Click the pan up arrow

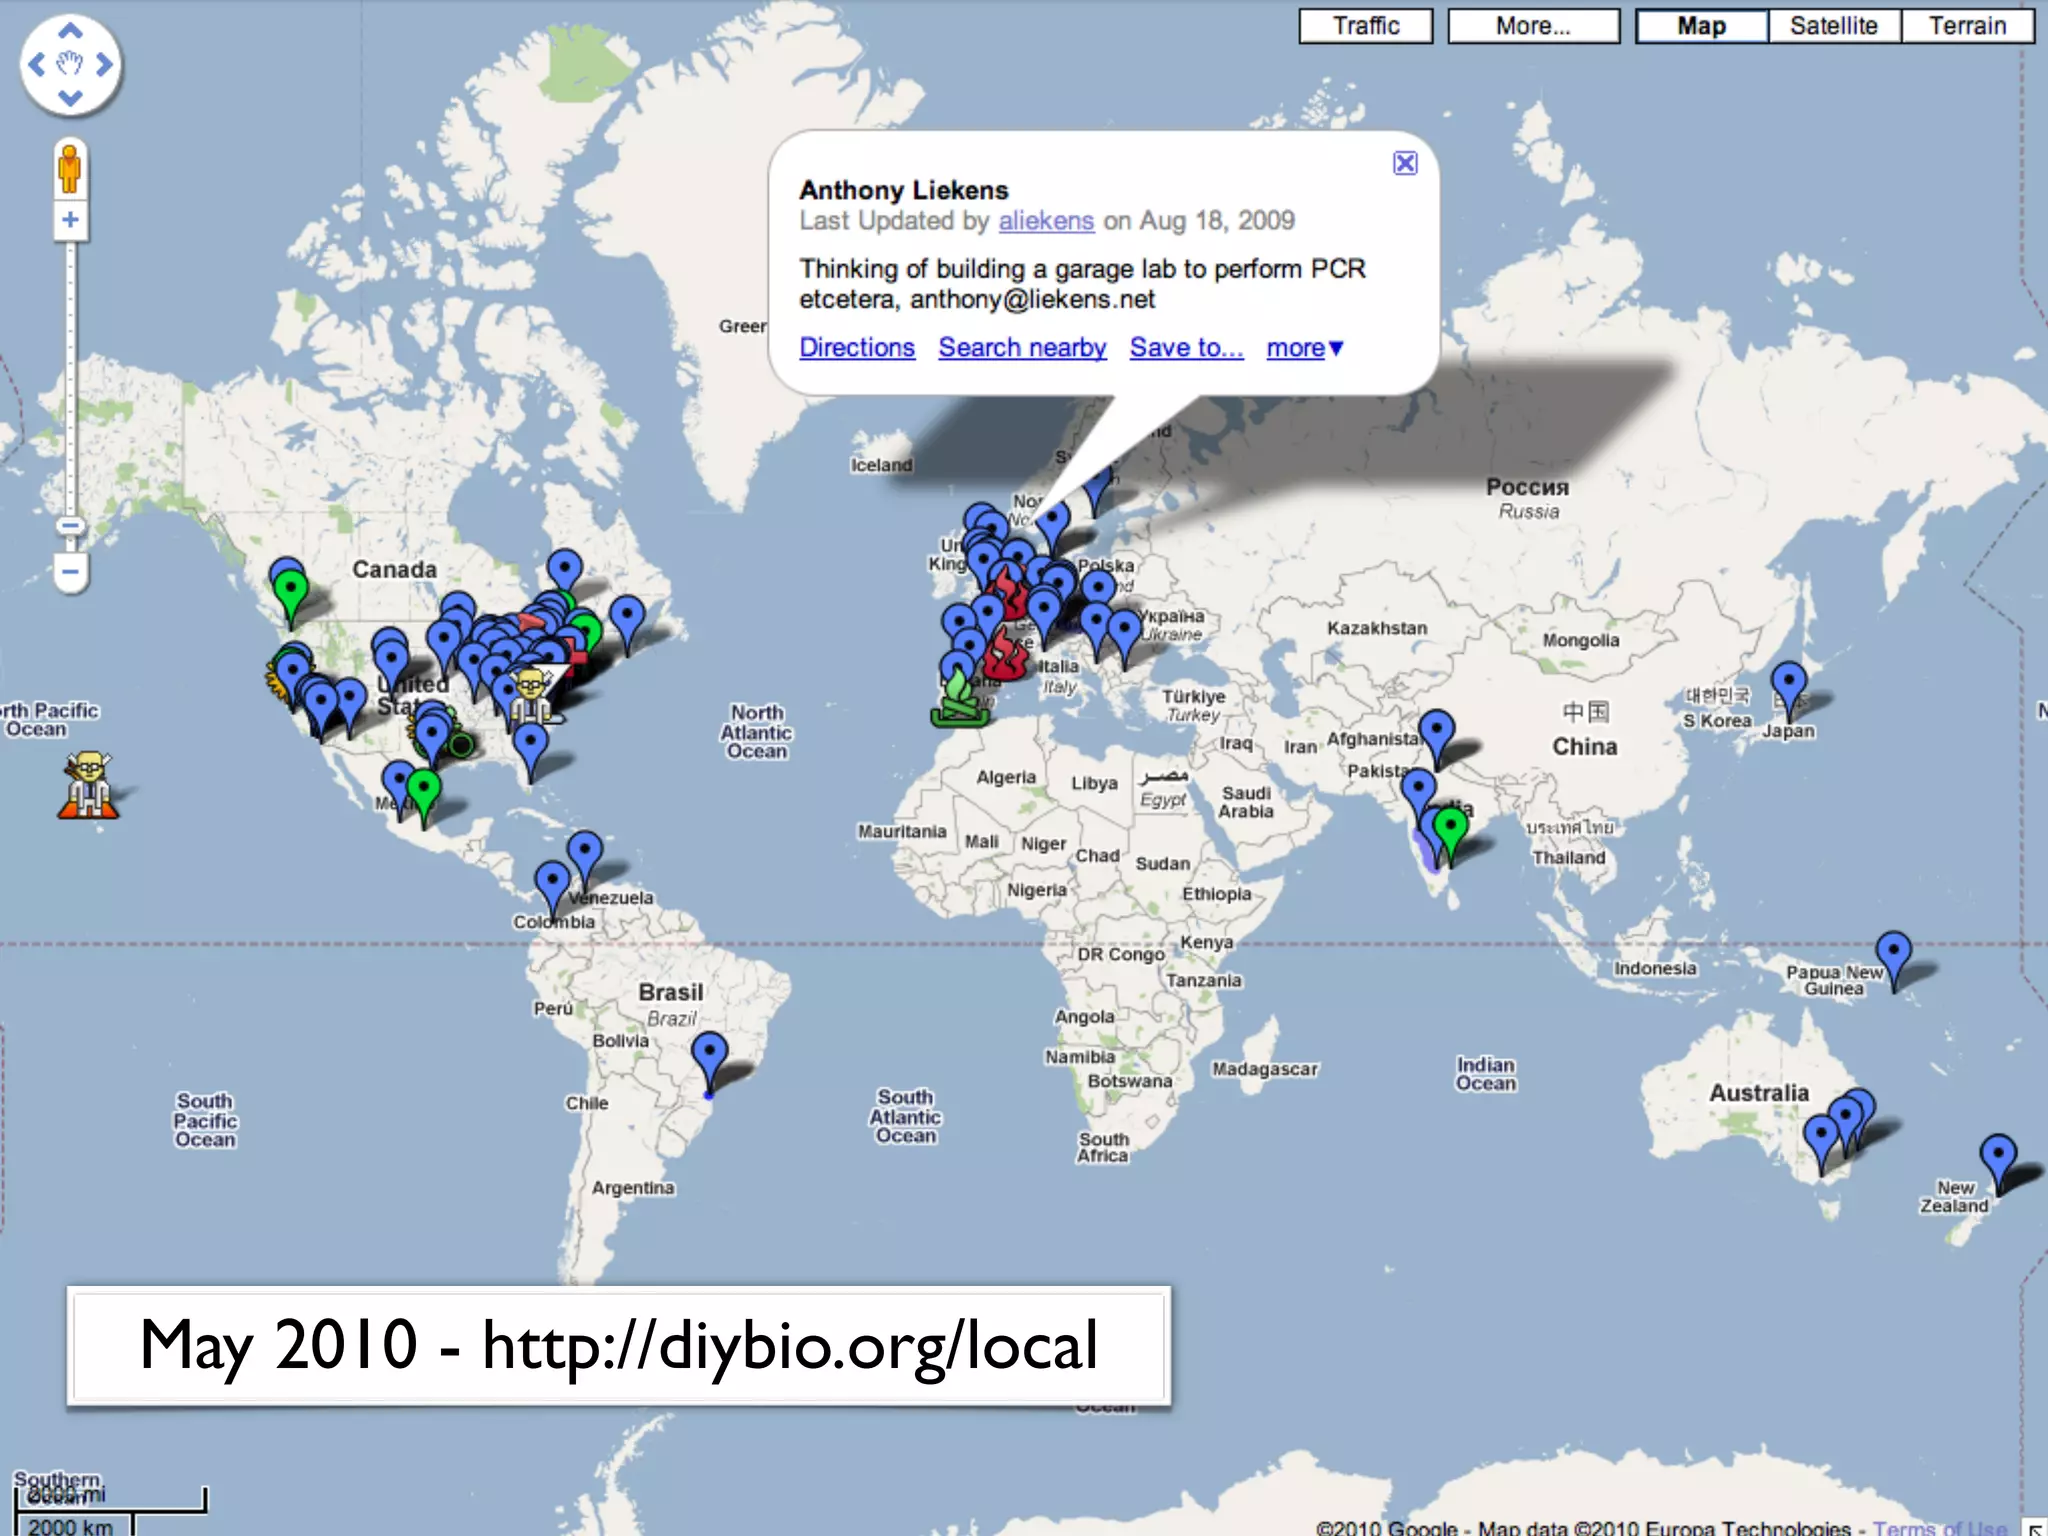coord(70,31)
